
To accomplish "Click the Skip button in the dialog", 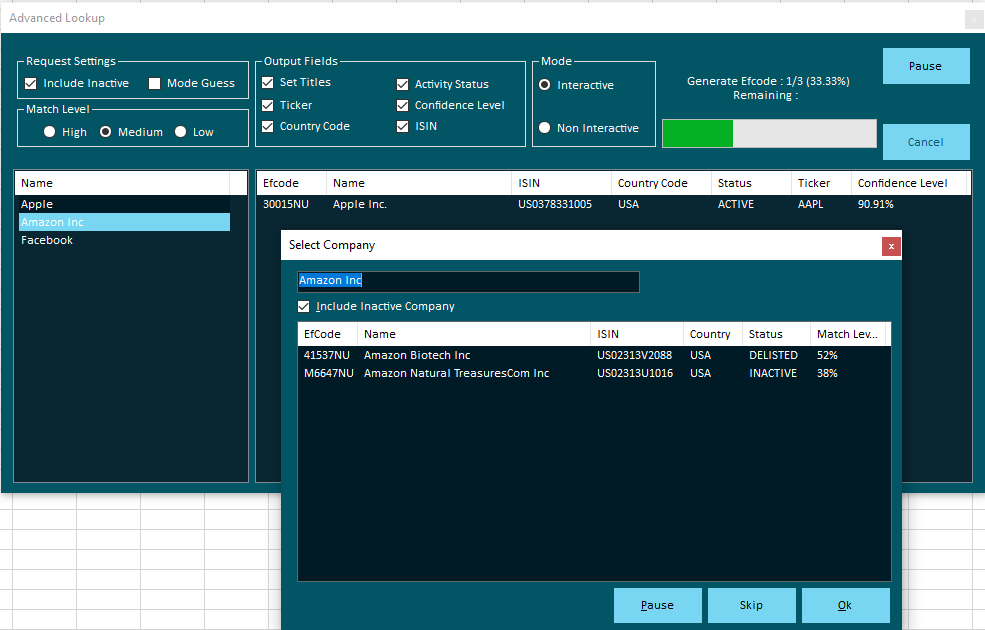I will (751, 605).
